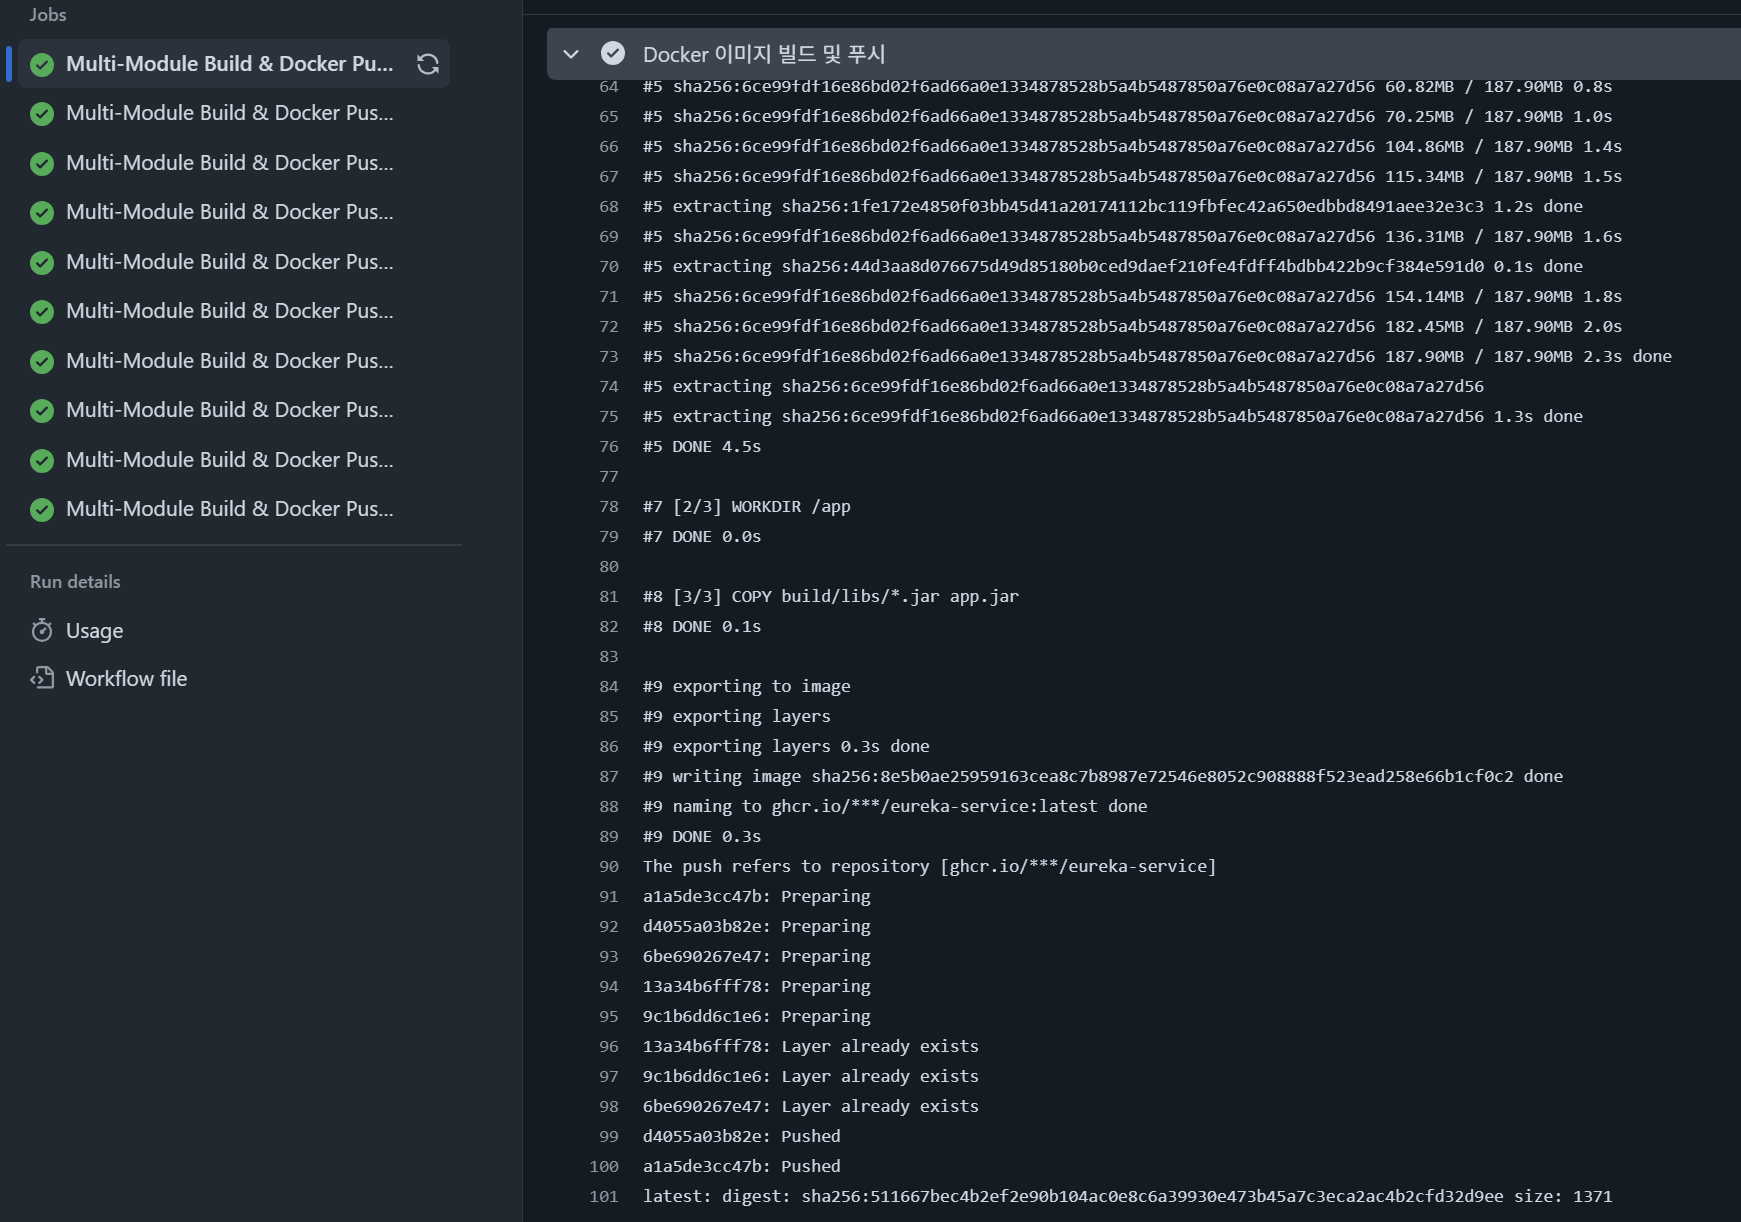Image resolution: width=1741 pixels, height=1222 pixels.
Task: Select 'latest: digest: sha256:511667bec...' line
Action: (x=1128, y=1197)
